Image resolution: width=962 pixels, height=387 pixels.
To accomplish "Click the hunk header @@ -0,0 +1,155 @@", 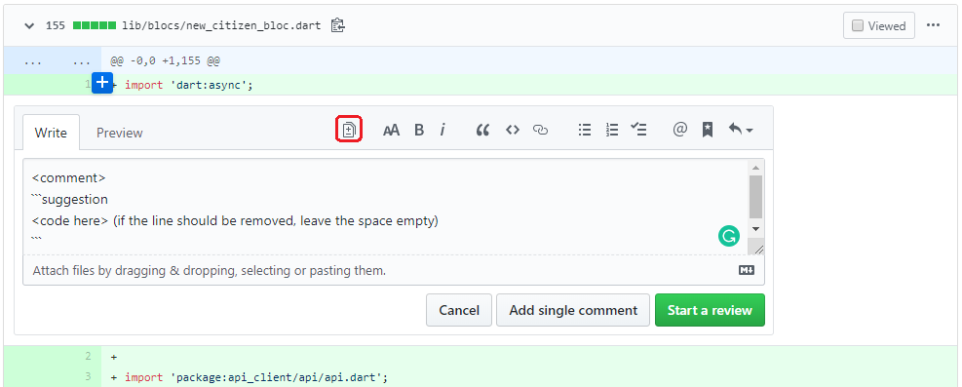I will [x=165, y=61].
